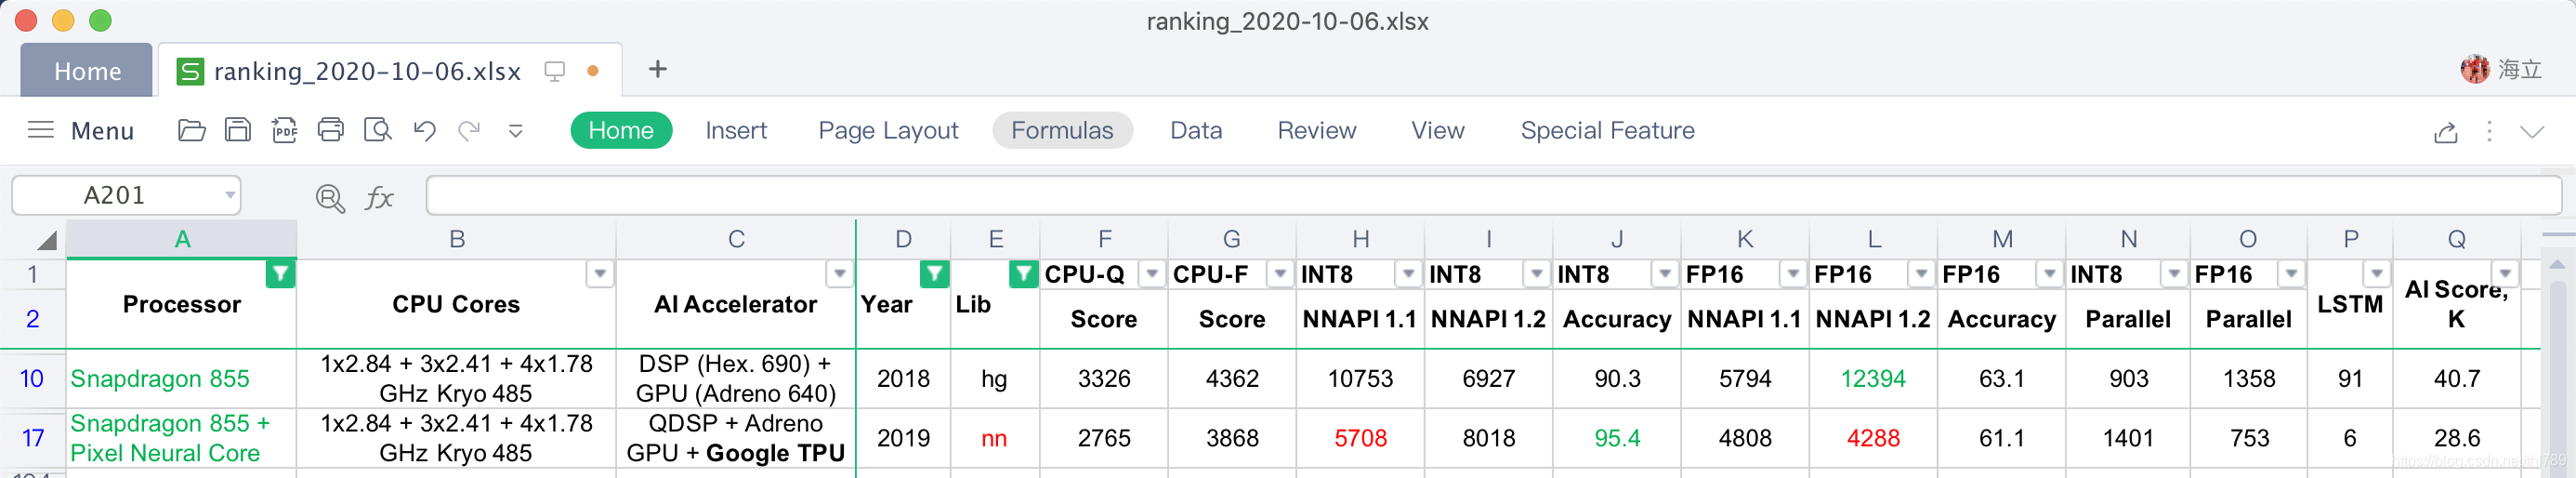Open the column H INT8 filter dropdown
This screenshot has width=2576, height=478.
pyautogui.click(x=1408, y=274)
